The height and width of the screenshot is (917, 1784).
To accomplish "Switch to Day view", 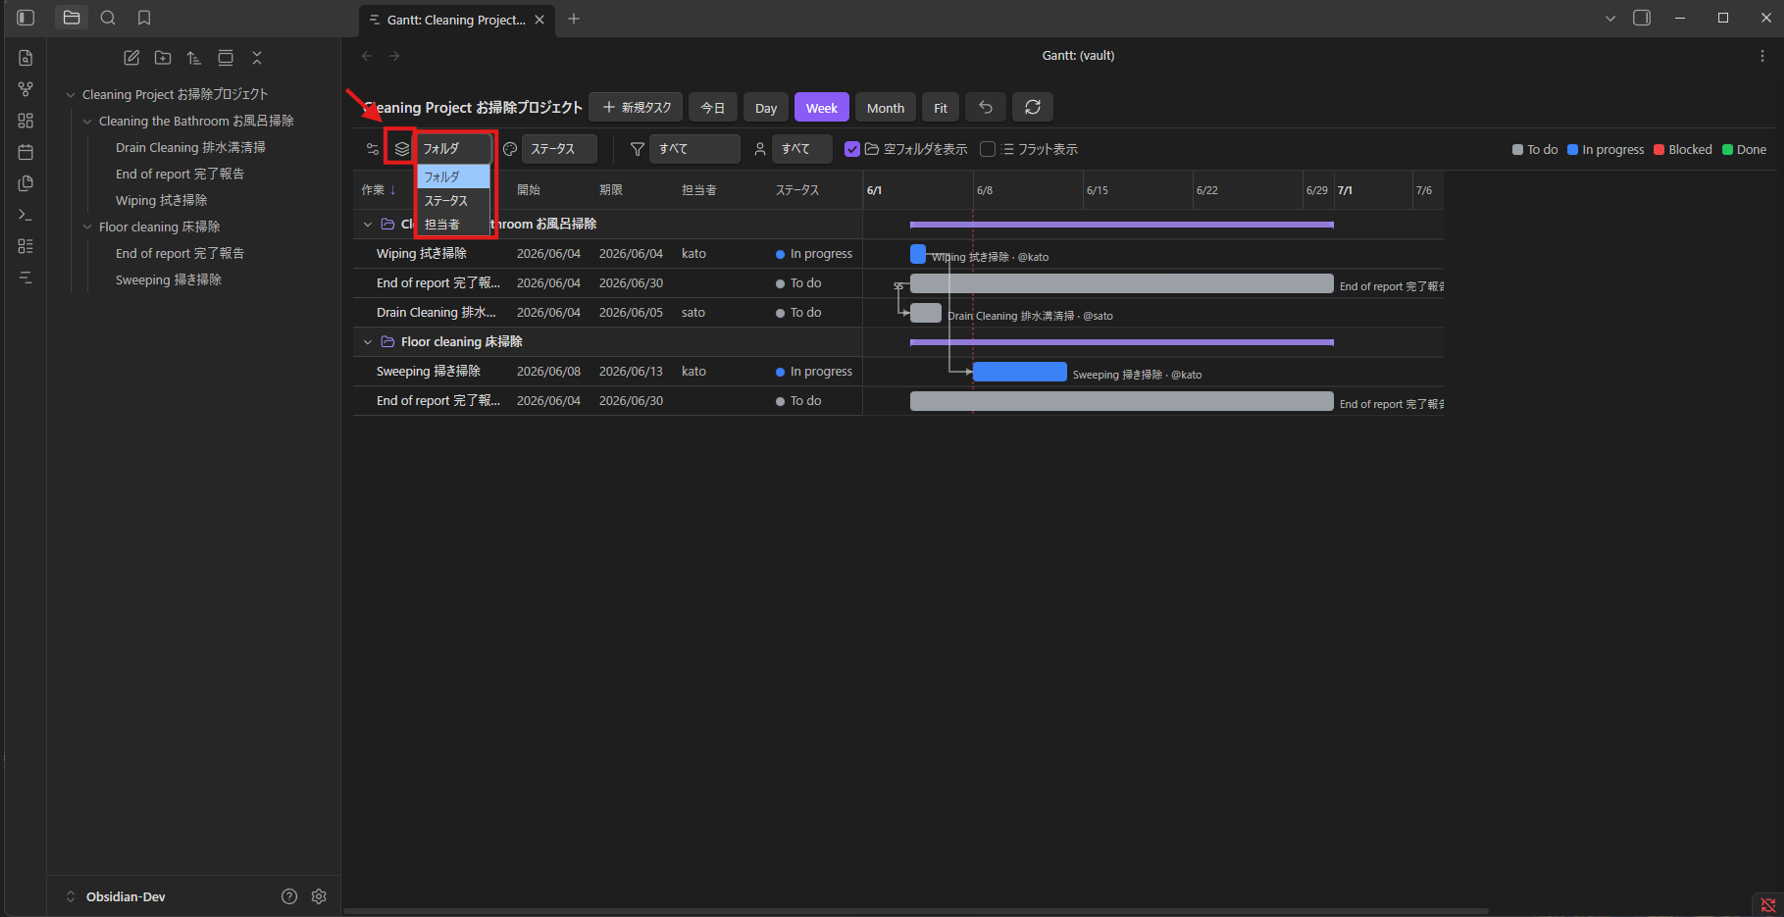I will coord(766,107).
